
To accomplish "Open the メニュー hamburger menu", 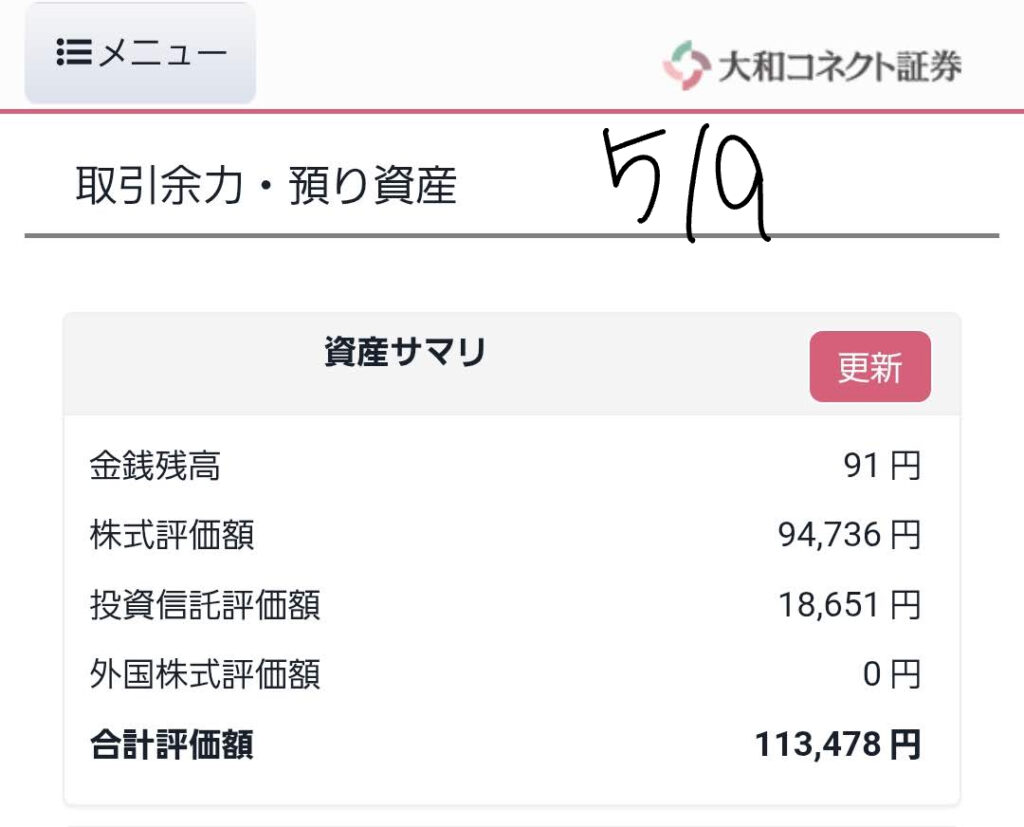I will click(140, 53).
